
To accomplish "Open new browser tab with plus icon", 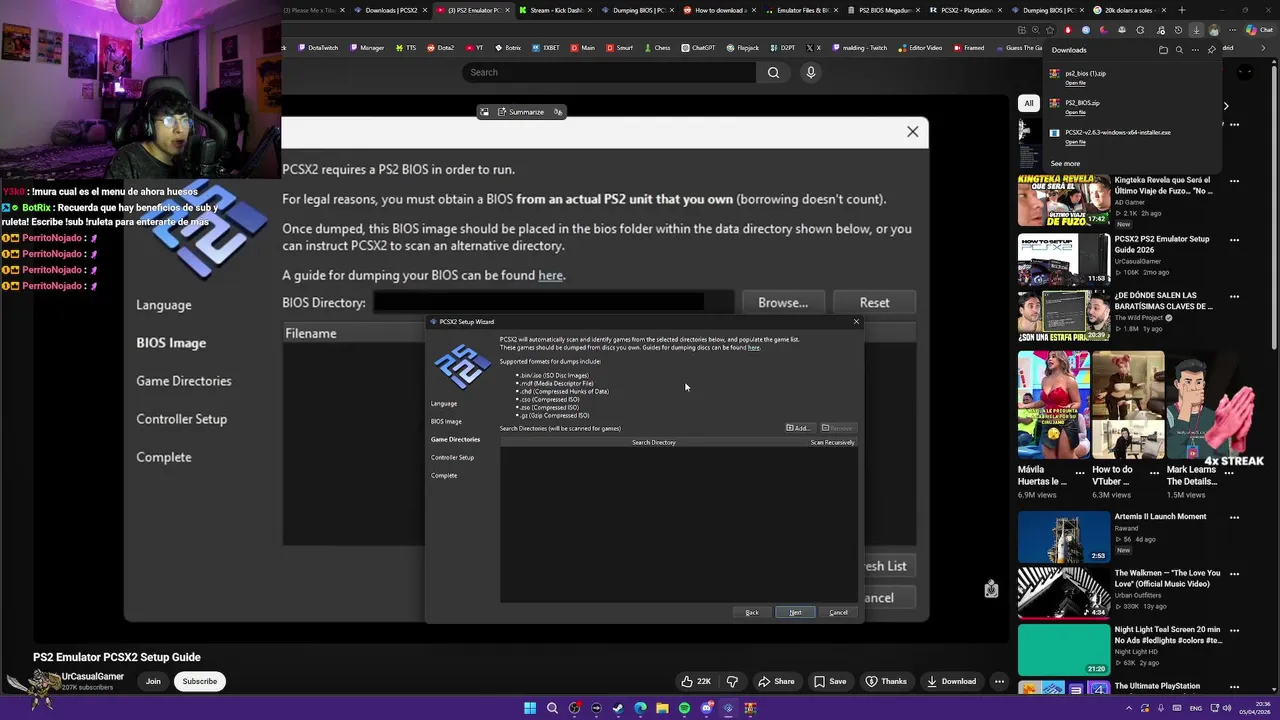I will (x=1181, y=10).
